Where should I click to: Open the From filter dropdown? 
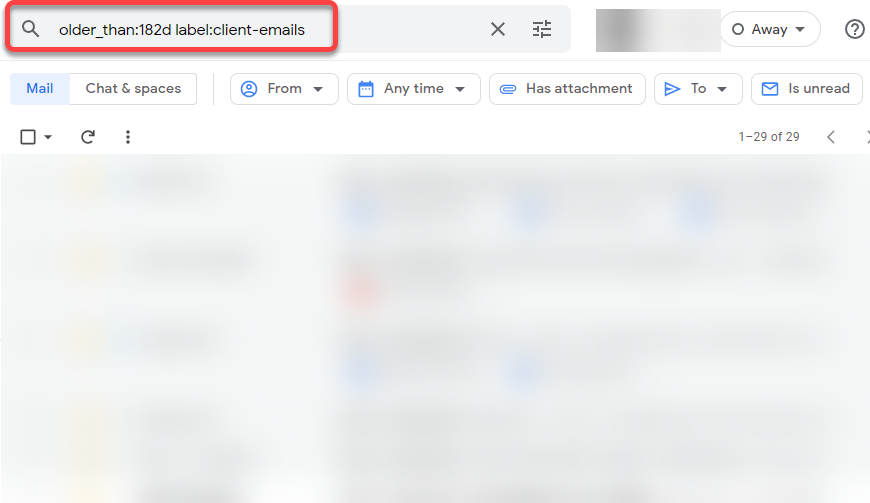click(x=284, y=89)
